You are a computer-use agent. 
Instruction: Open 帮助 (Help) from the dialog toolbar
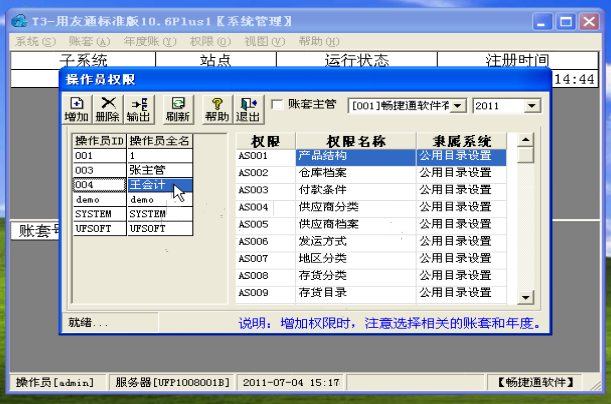coord(216,109)
